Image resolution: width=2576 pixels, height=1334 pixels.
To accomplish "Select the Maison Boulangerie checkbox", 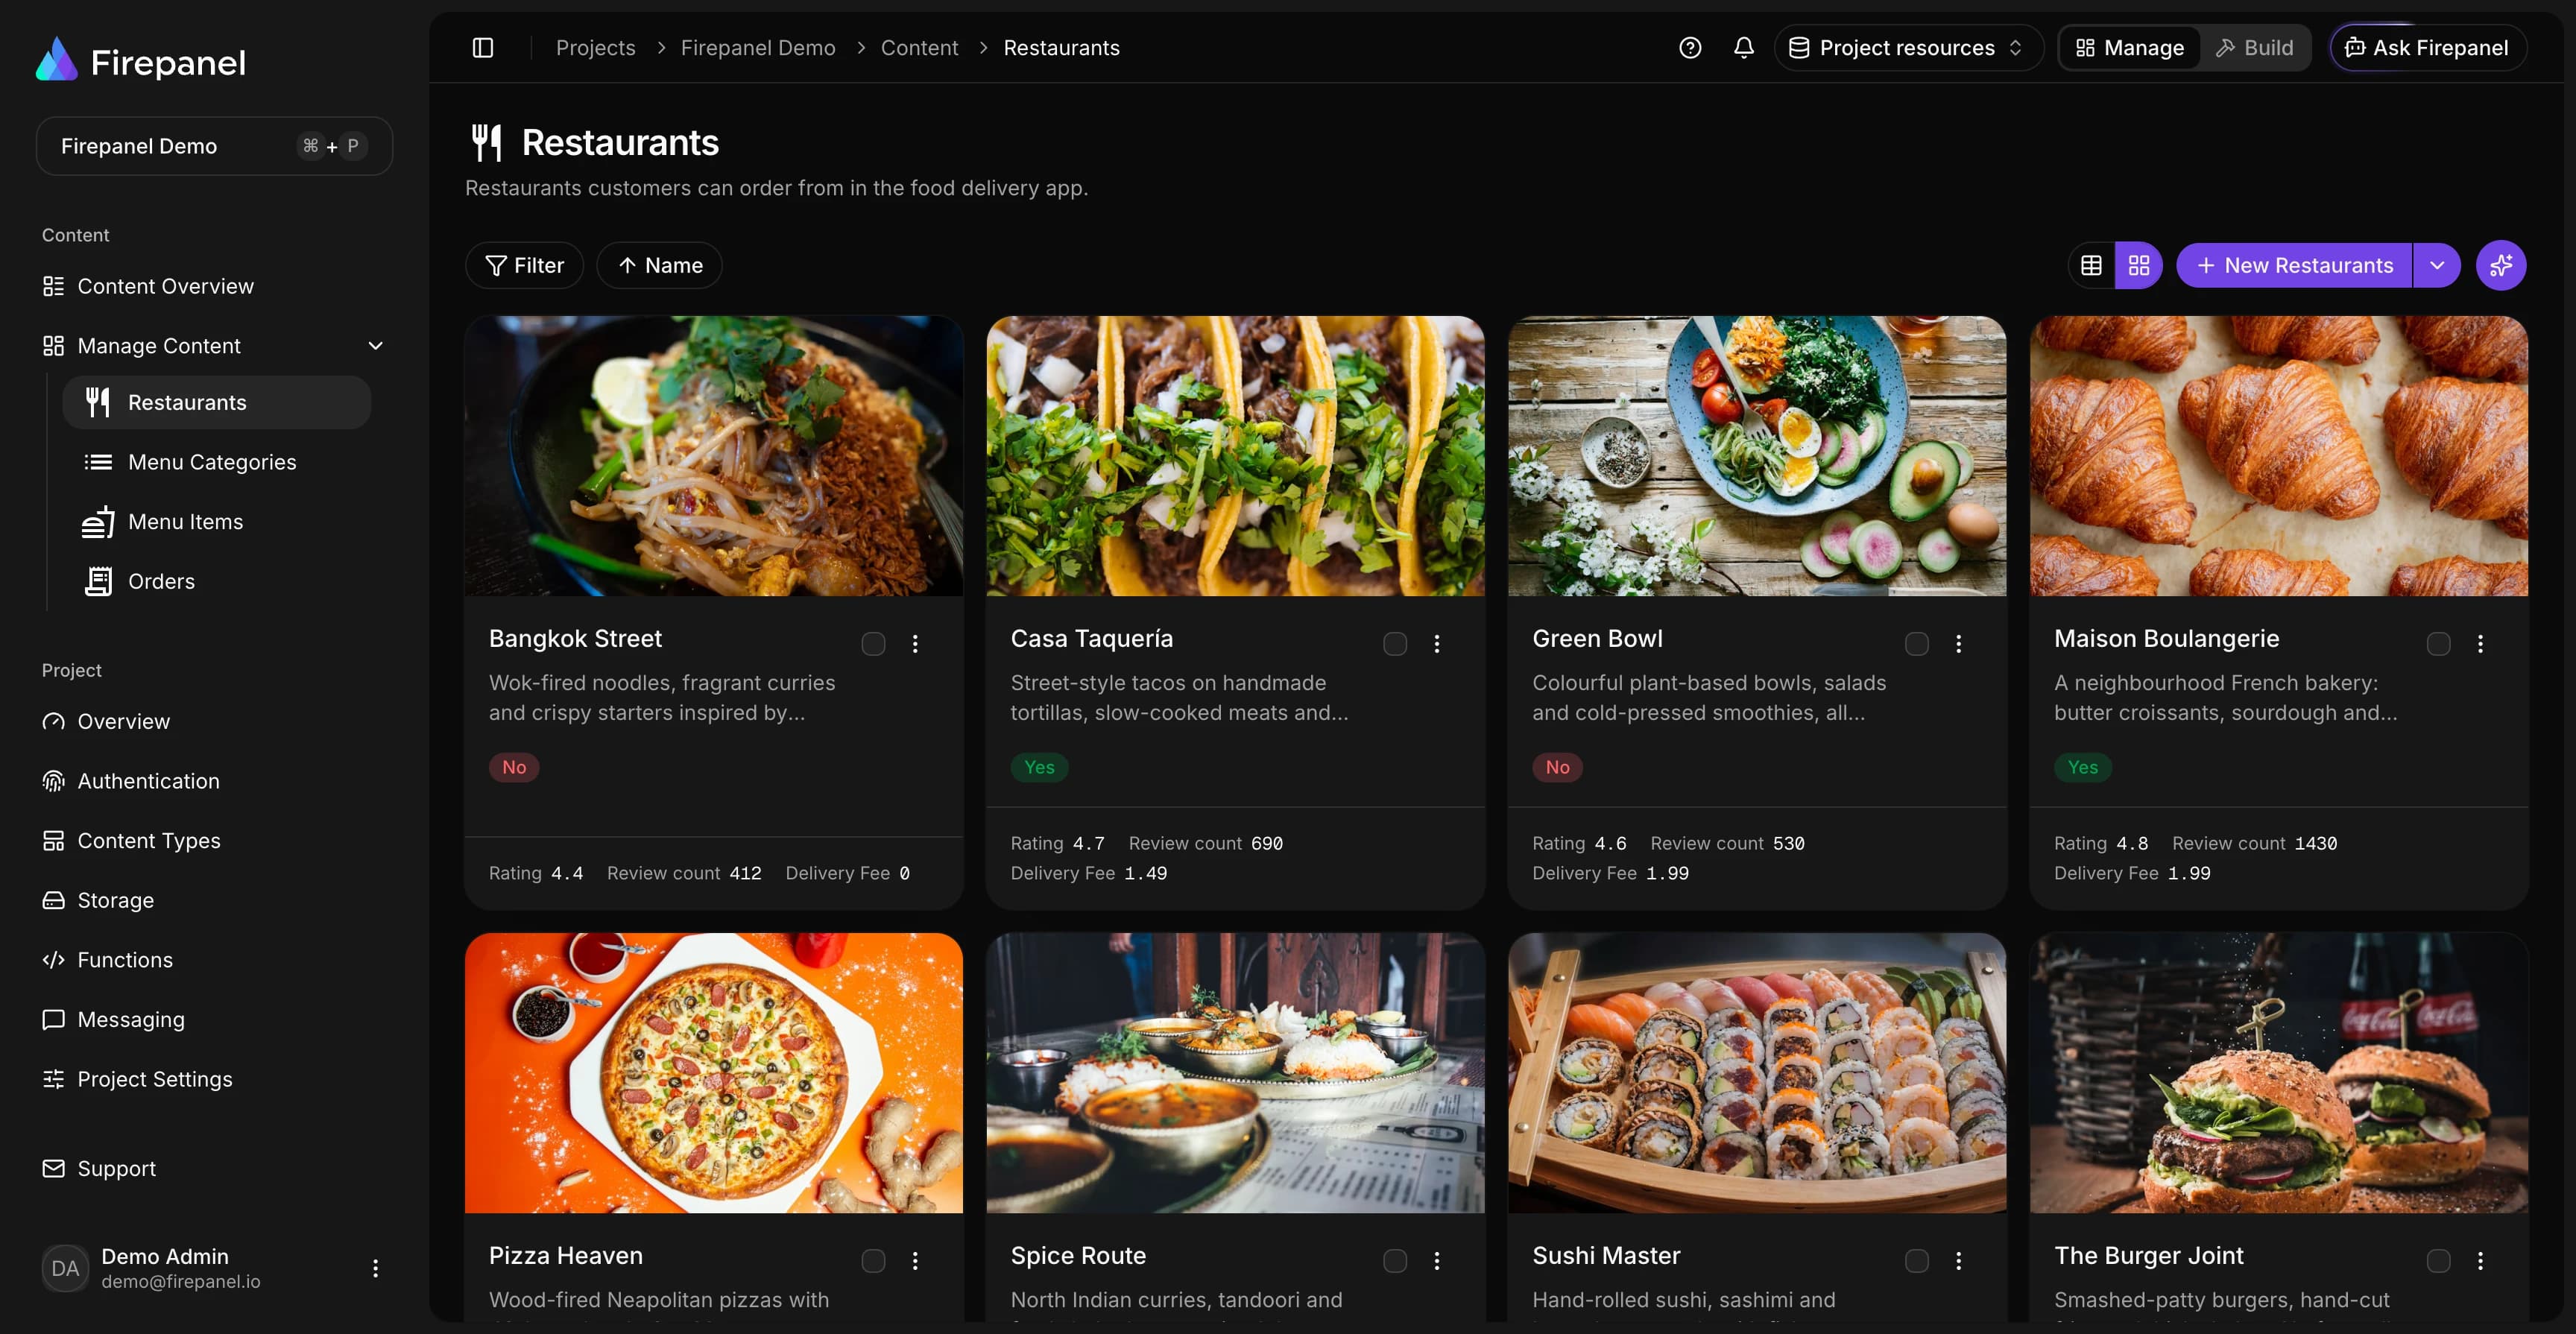I will 2439,644.
